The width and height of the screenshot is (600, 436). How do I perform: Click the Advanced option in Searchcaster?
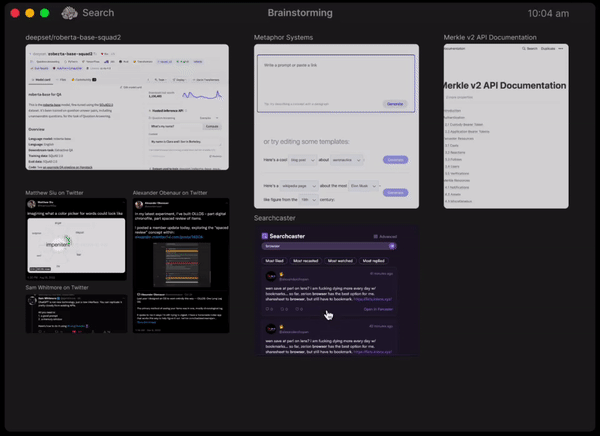tap(385, 237)
